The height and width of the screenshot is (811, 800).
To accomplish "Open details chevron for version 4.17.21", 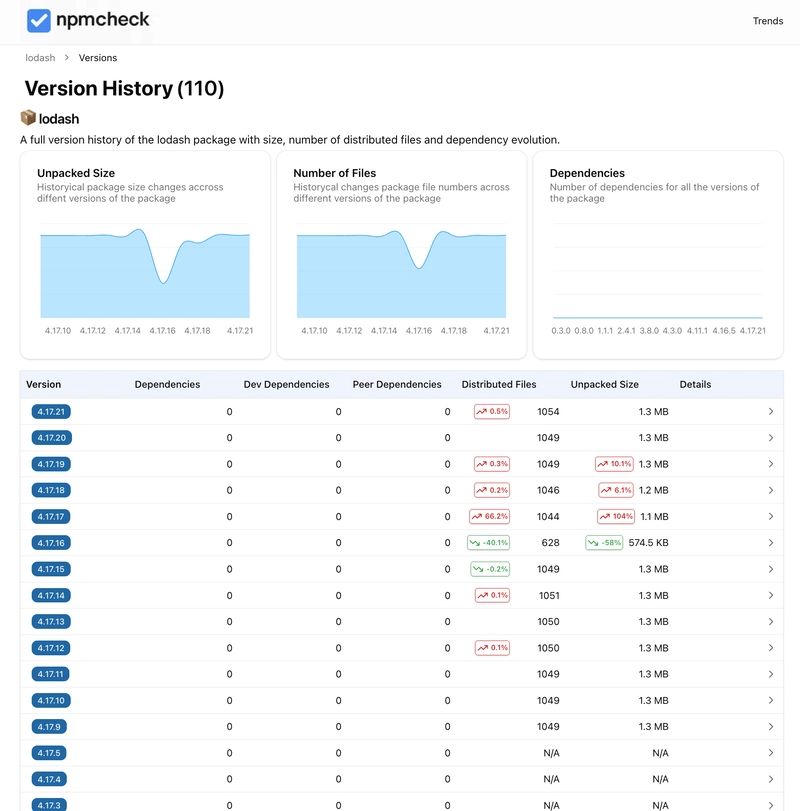I will (x=771, y=412).
